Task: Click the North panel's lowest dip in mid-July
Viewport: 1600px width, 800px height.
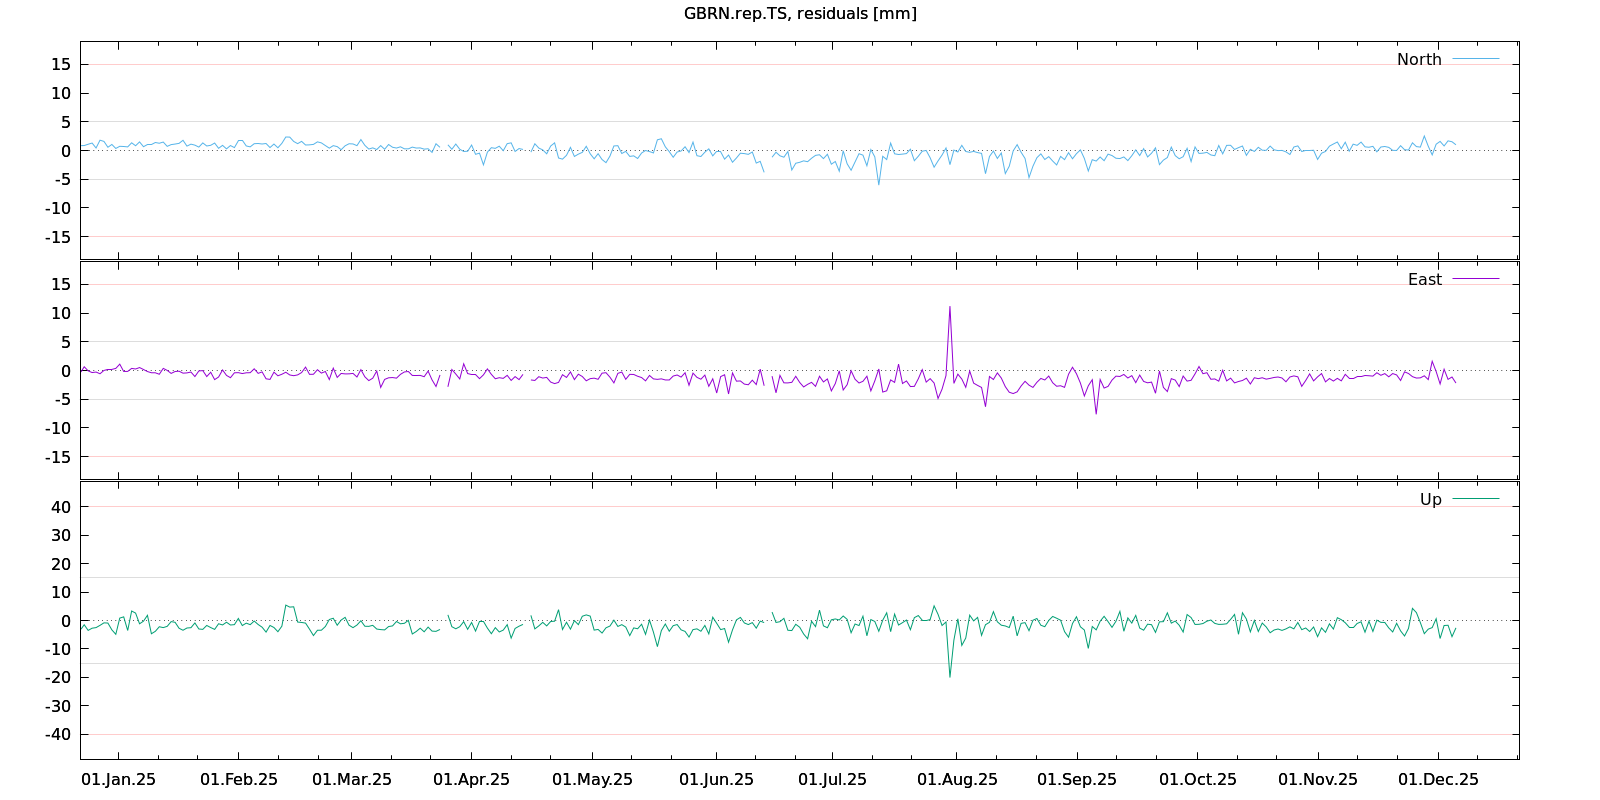Action: 879,184
